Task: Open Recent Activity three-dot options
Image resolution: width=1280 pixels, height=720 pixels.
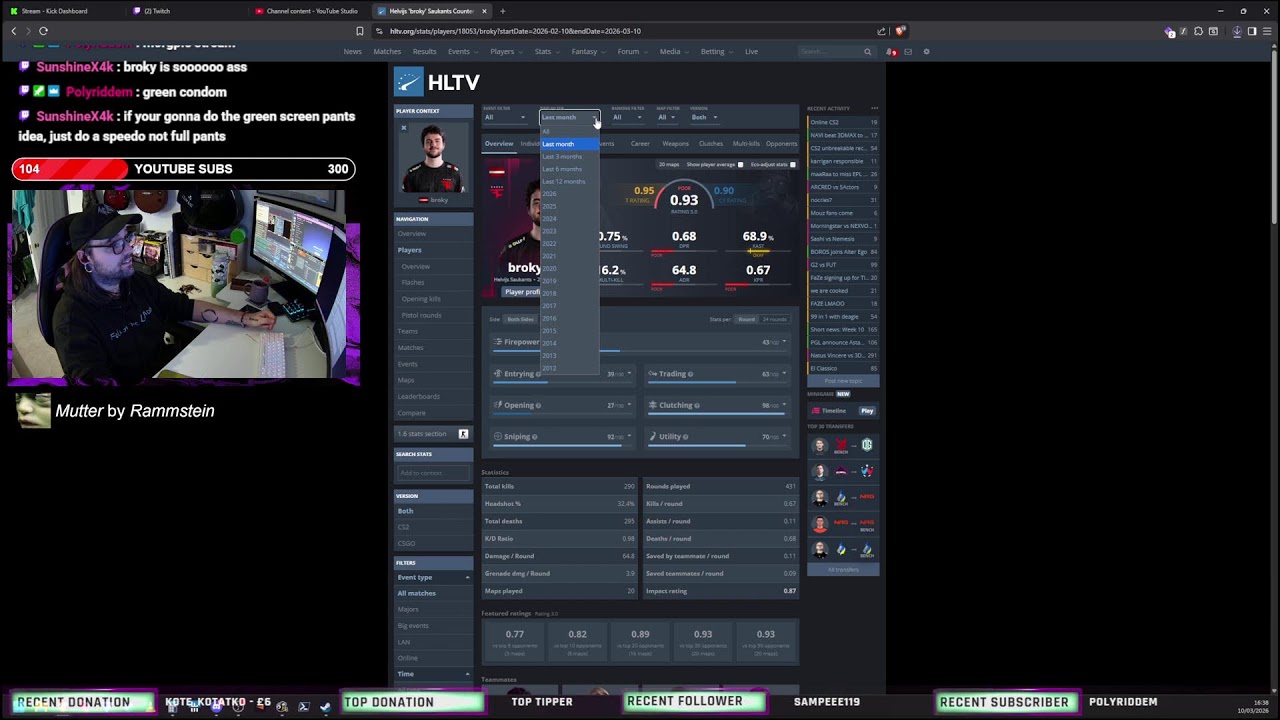Action: pos(874,108)
